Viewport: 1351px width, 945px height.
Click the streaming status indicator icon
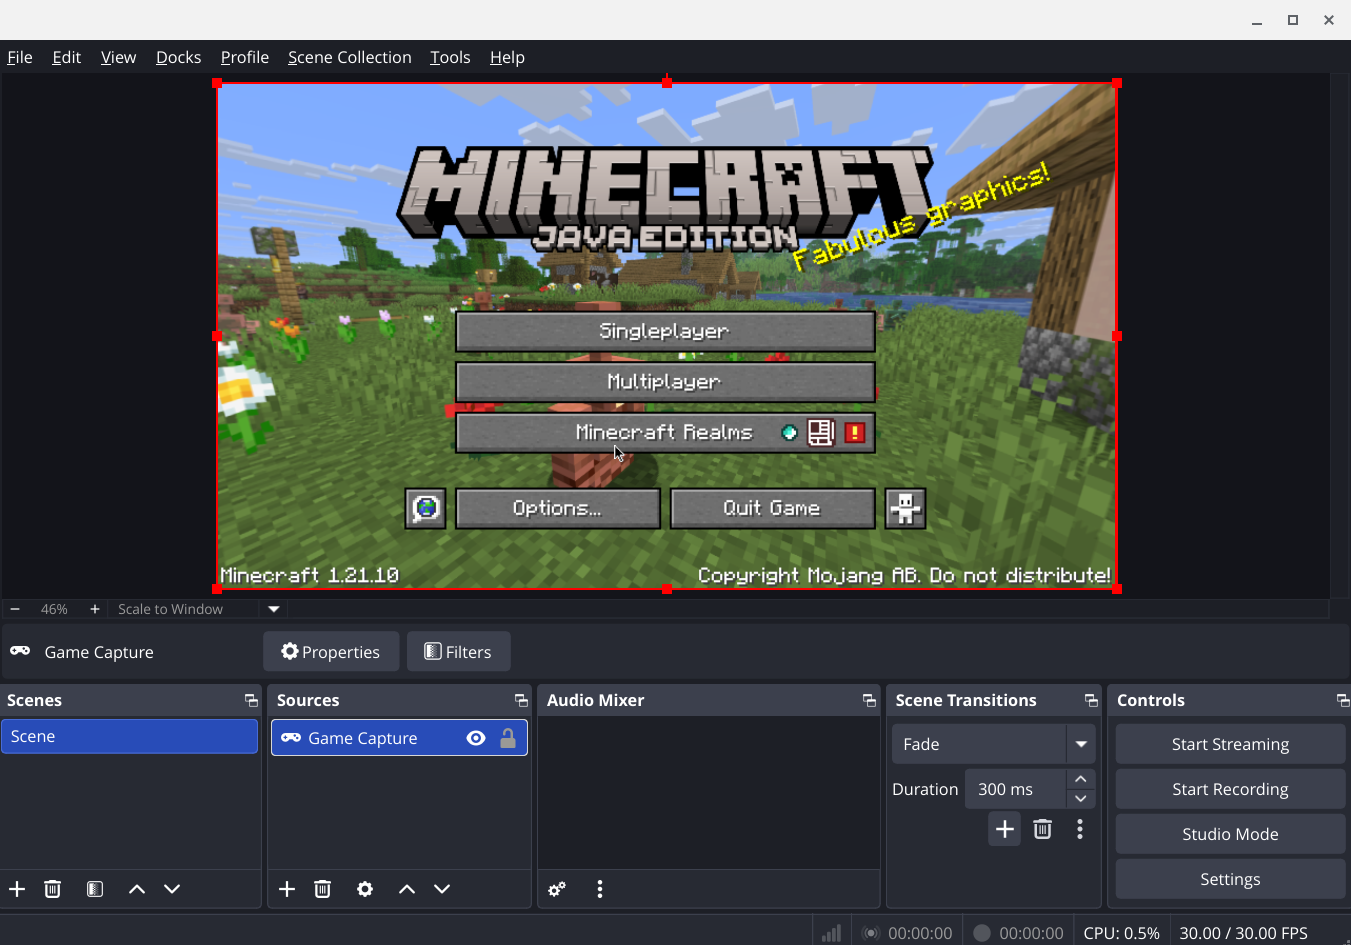pos(871,933)
